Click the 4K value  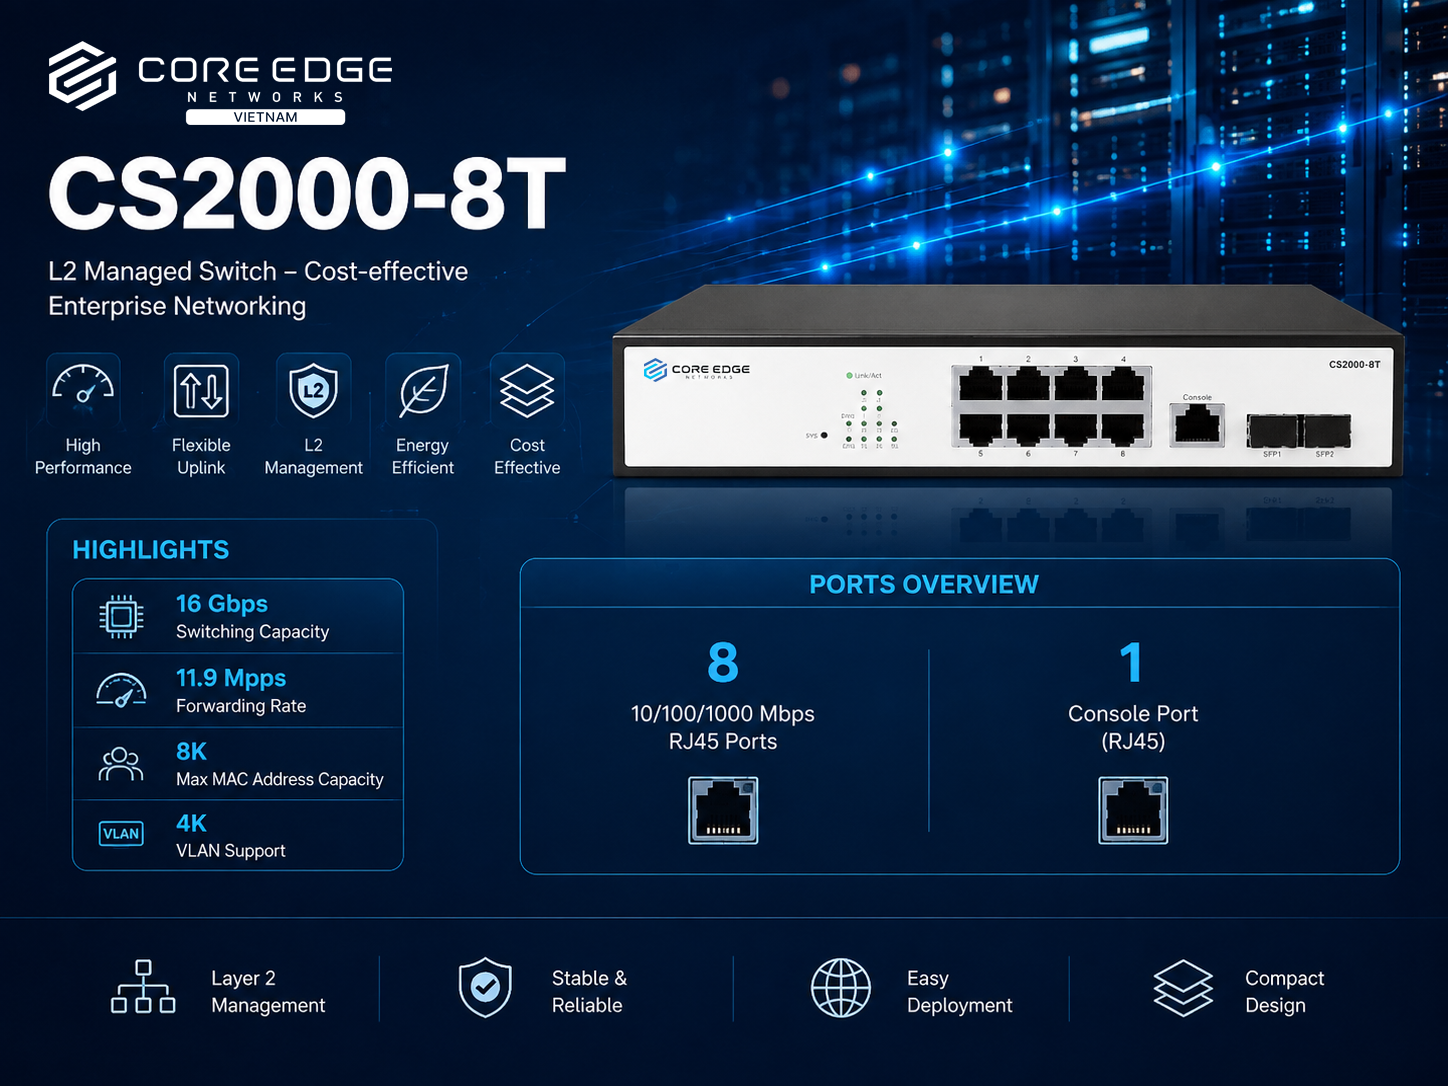(x=191, y=823)
